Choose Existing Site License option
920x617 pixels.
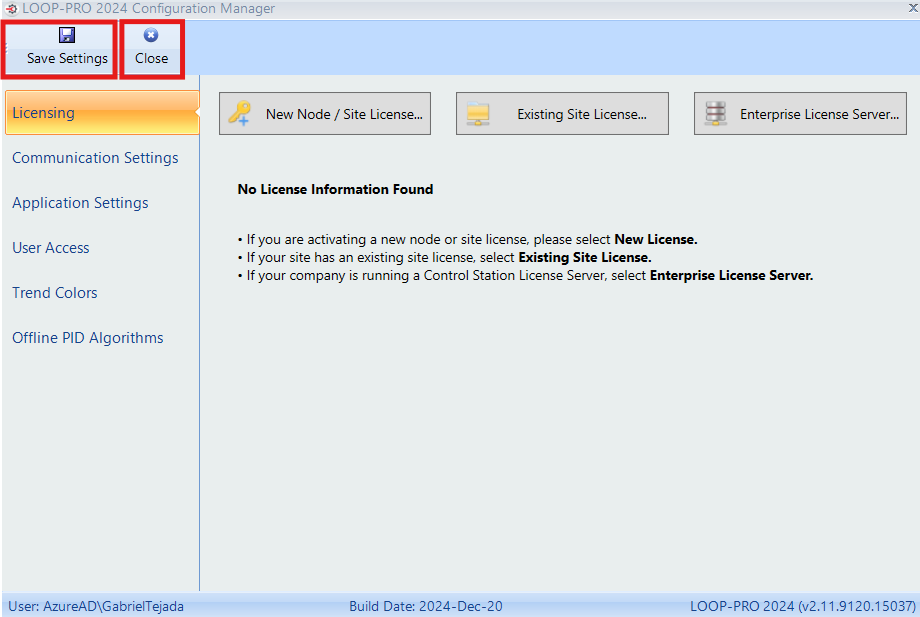562,114
